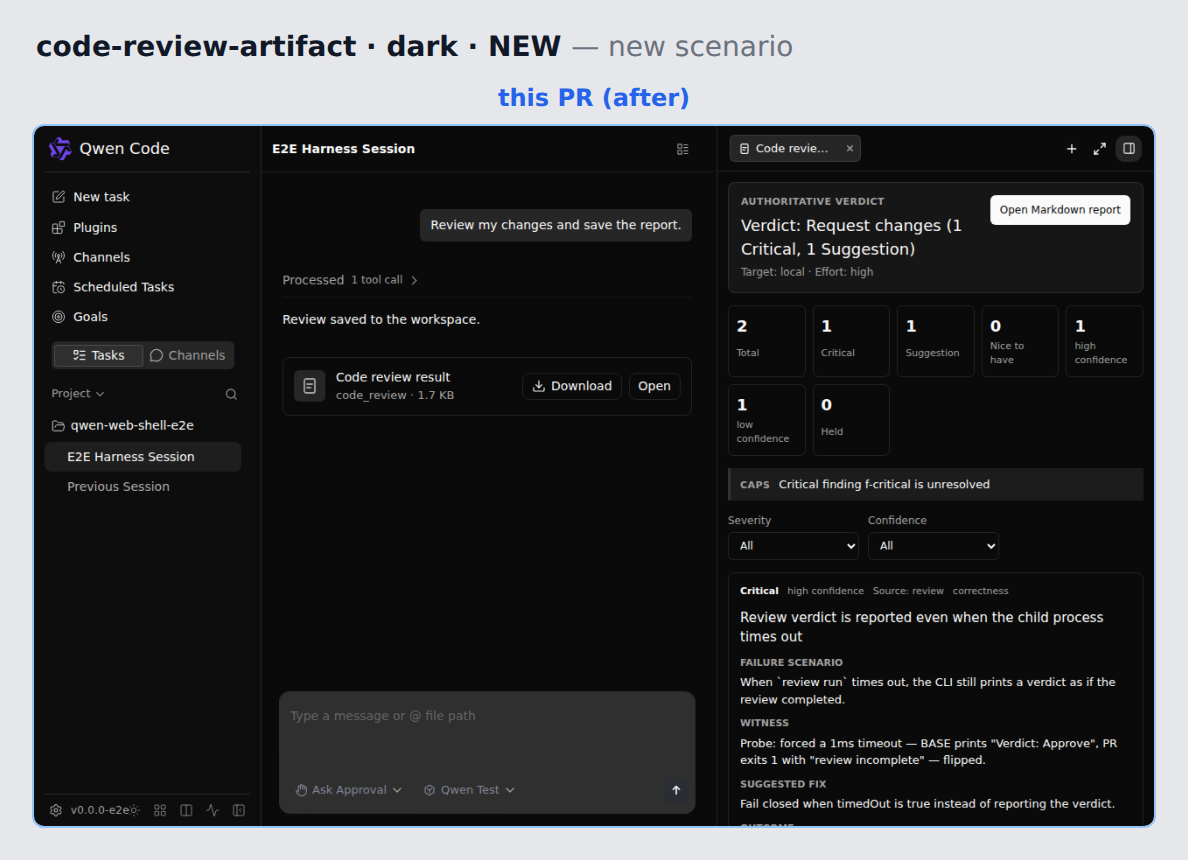This screenshot has width=1188, height=860.
Task: Click the 1 Suggestion stat card
Action: 936,341
